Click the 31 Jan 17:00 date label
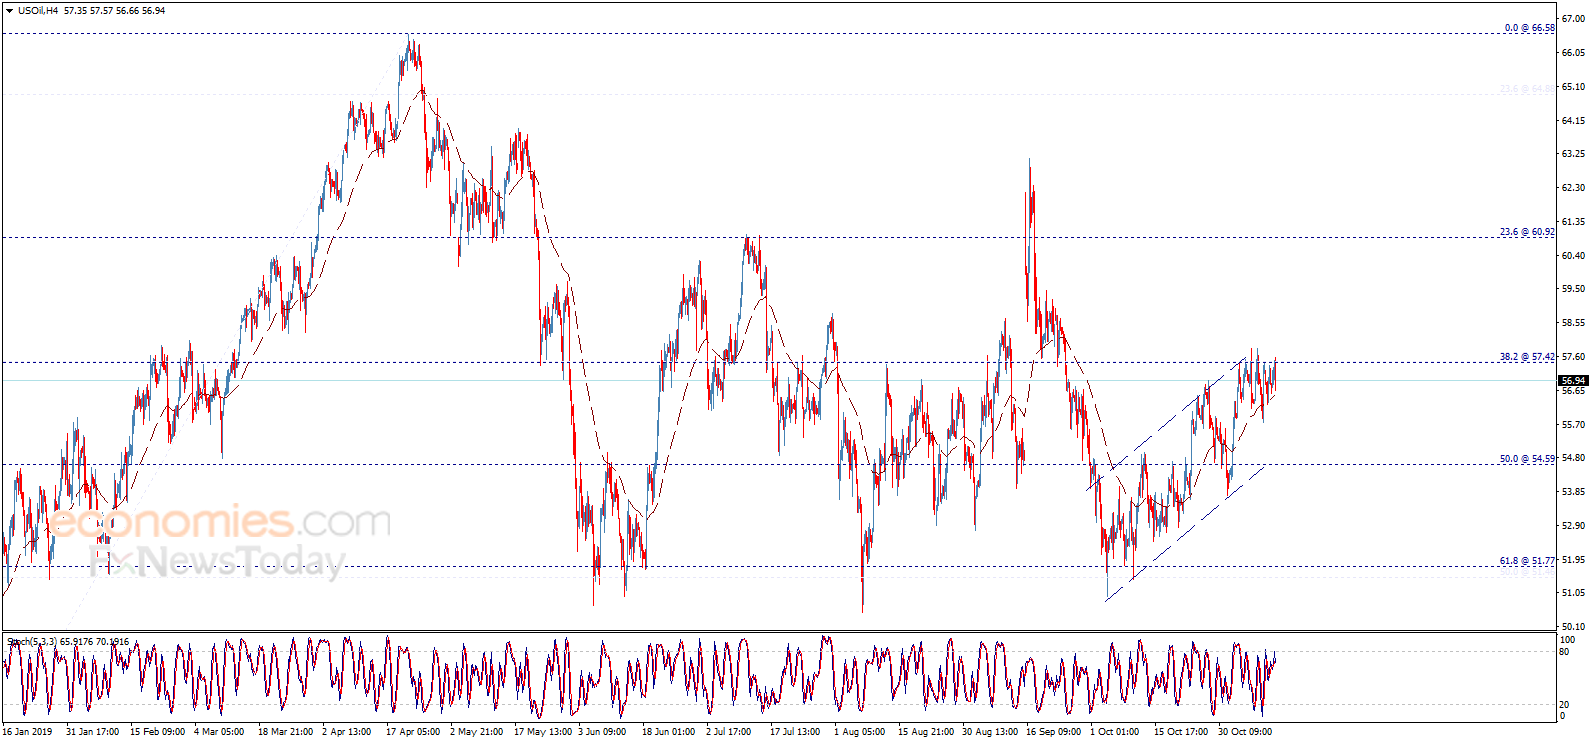The height and width of the screenshot is (743, 1596). click(92, 732)
